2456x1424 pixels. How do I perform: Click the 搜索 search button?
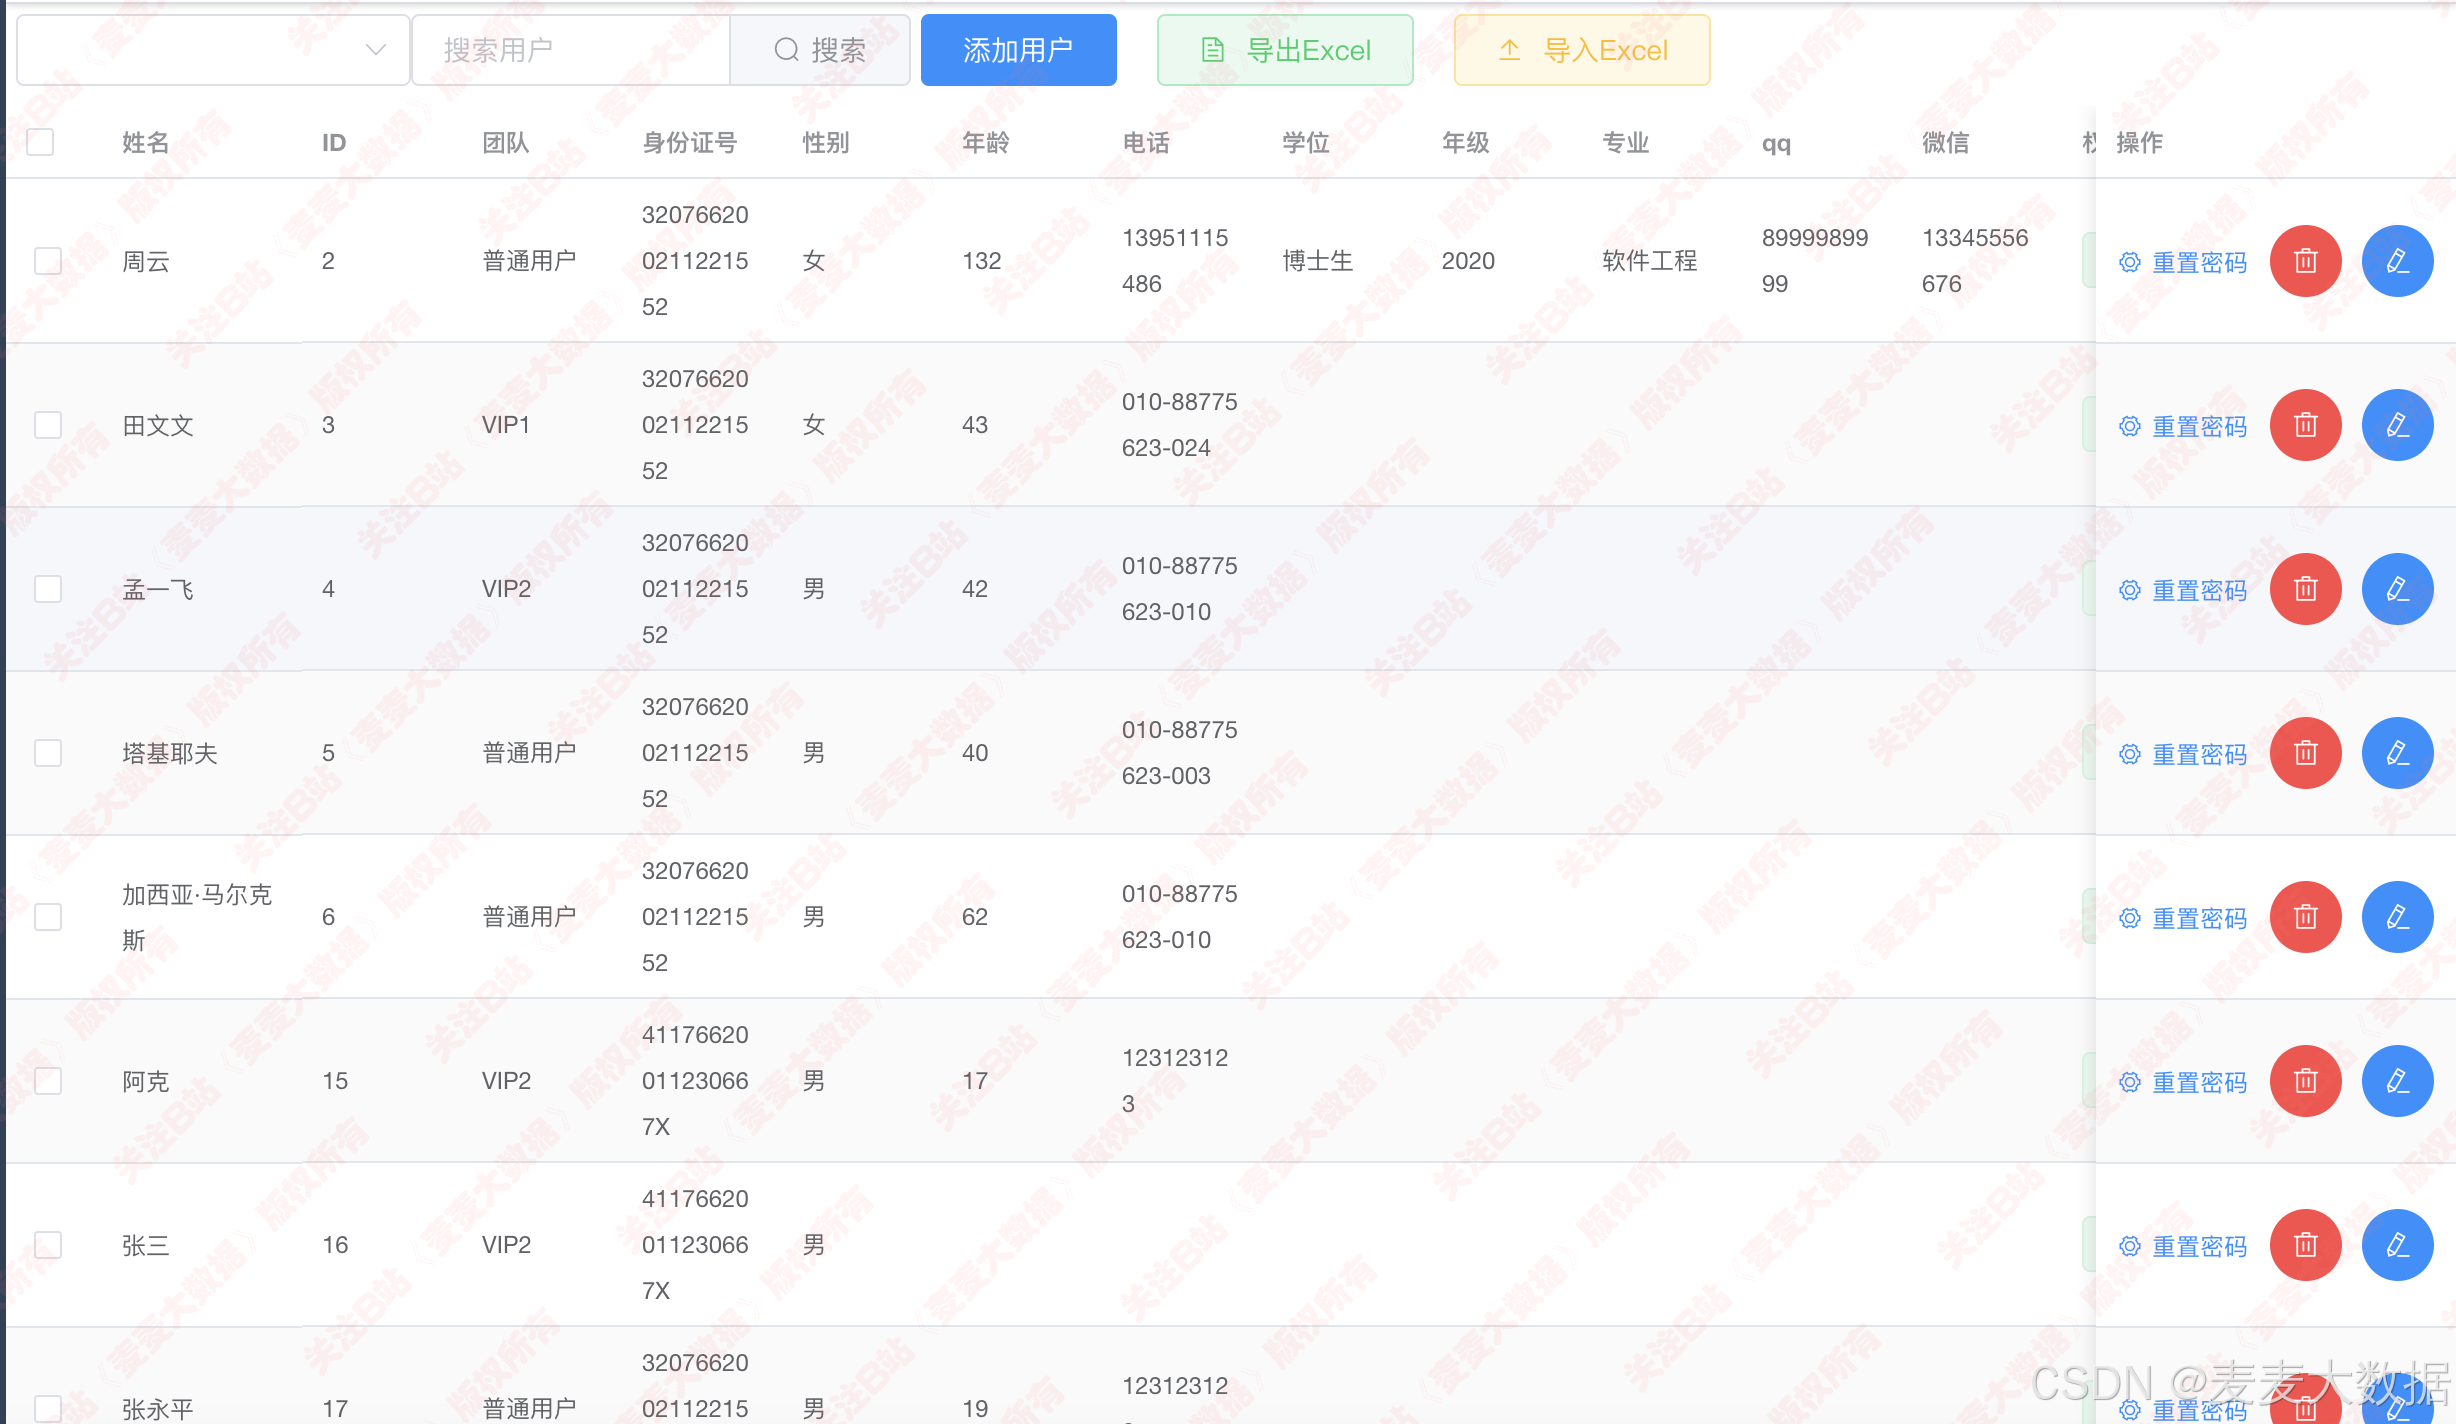(x=820, y=50)
